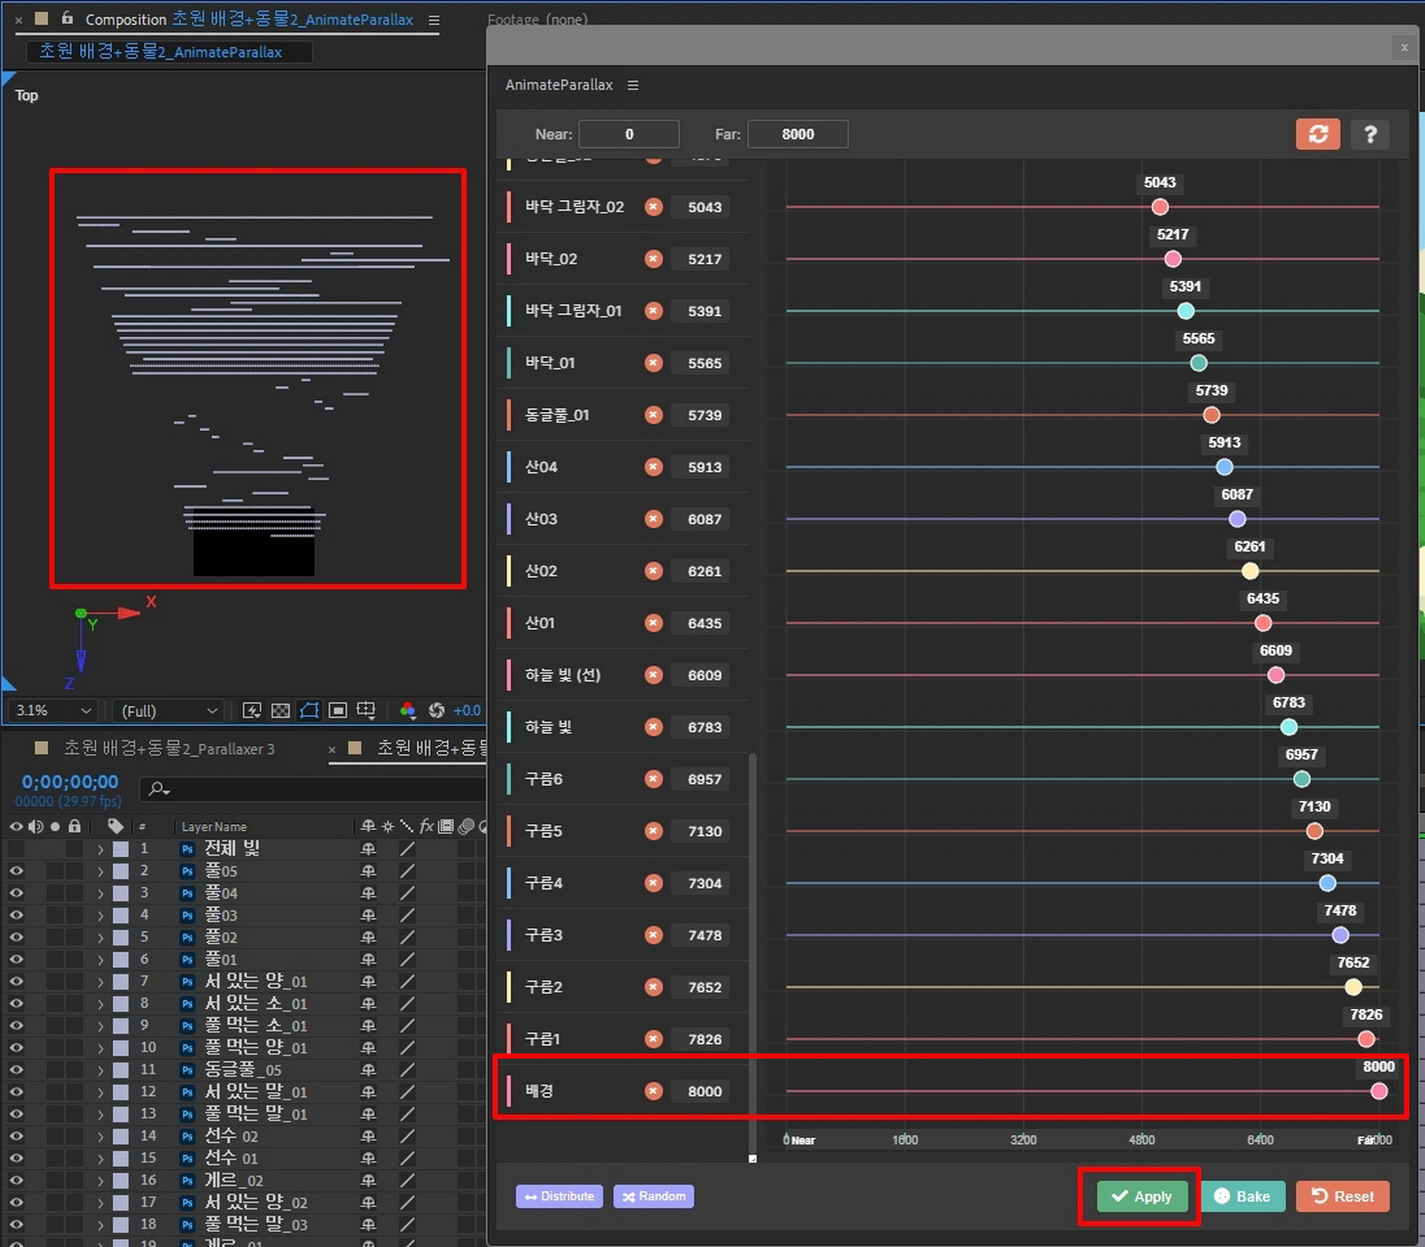Screen dimensions: 1425x1247
Task: Click the orange refresh icon in AnimateParallax
Action: click(1317, 134)
